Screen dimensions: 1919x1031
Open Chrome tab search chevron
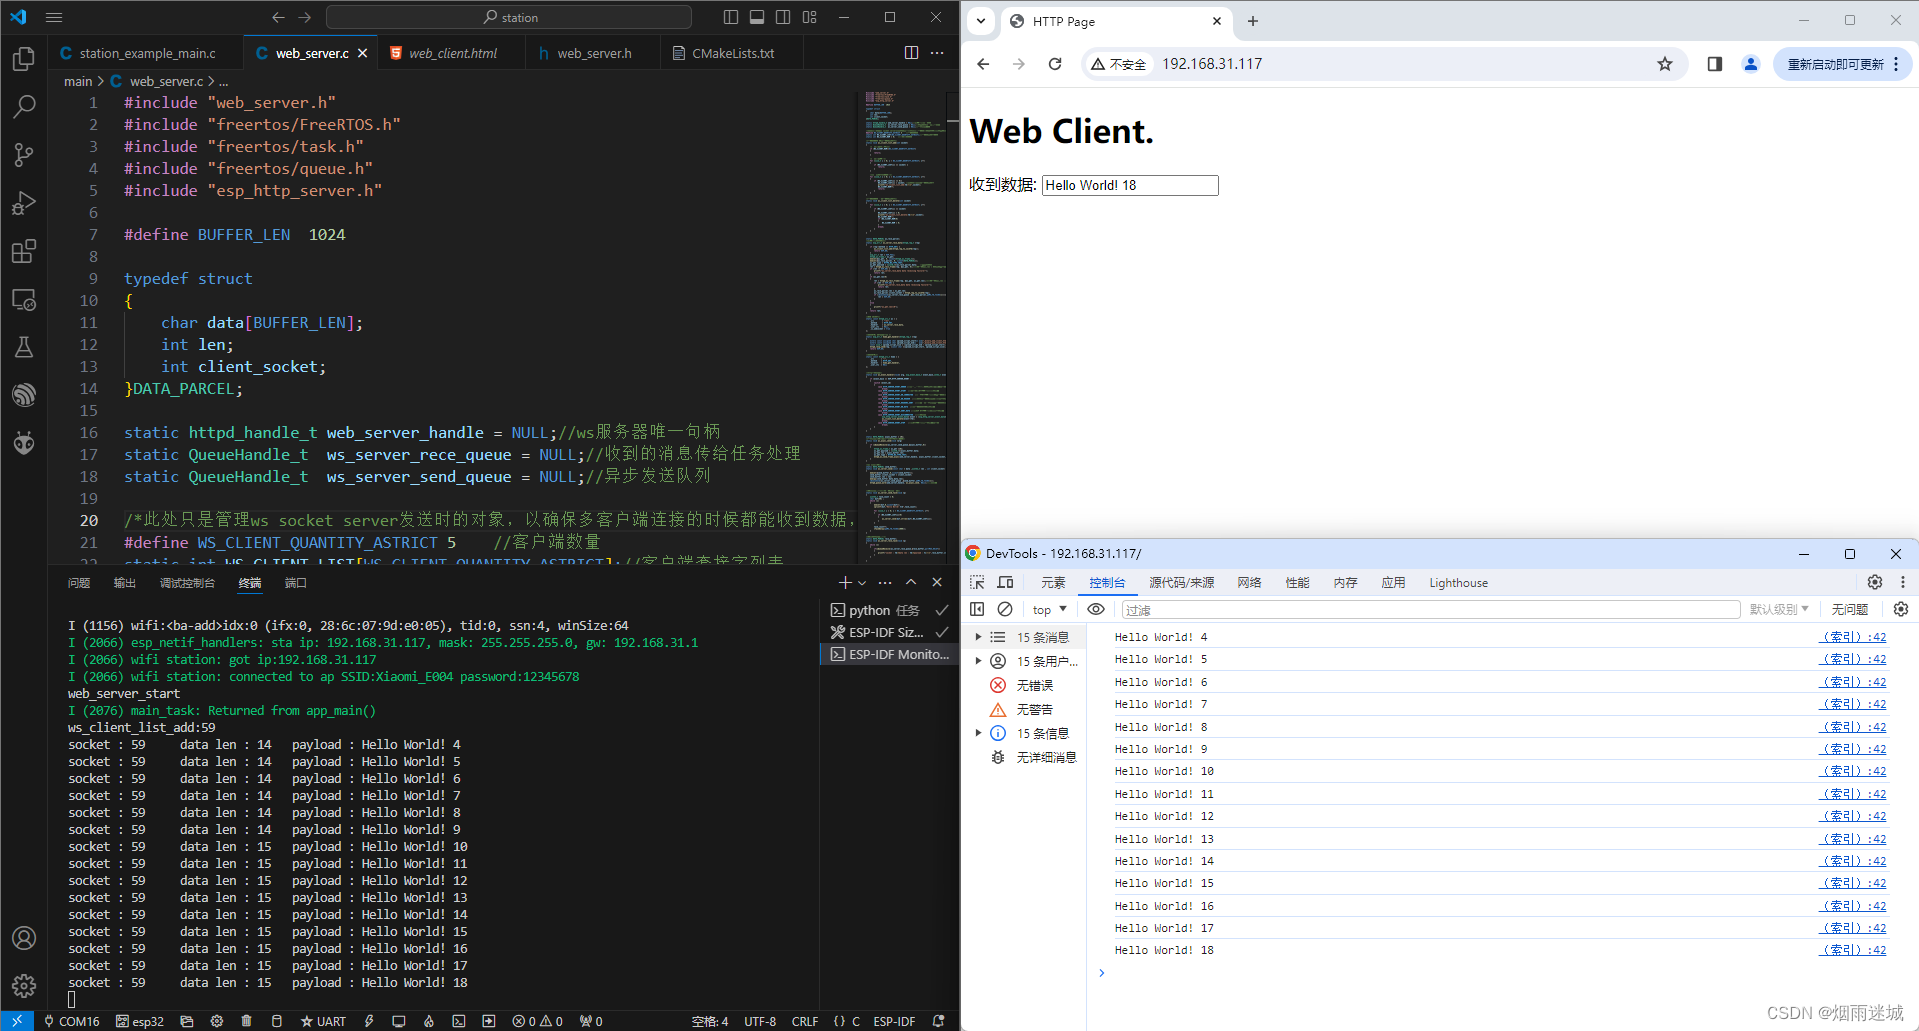[981, 21]
